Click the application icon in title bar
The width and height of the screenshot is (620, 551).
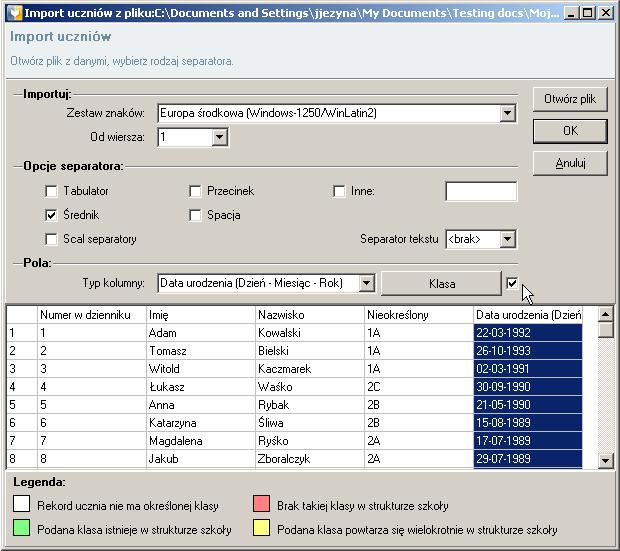tap(15, 13)
